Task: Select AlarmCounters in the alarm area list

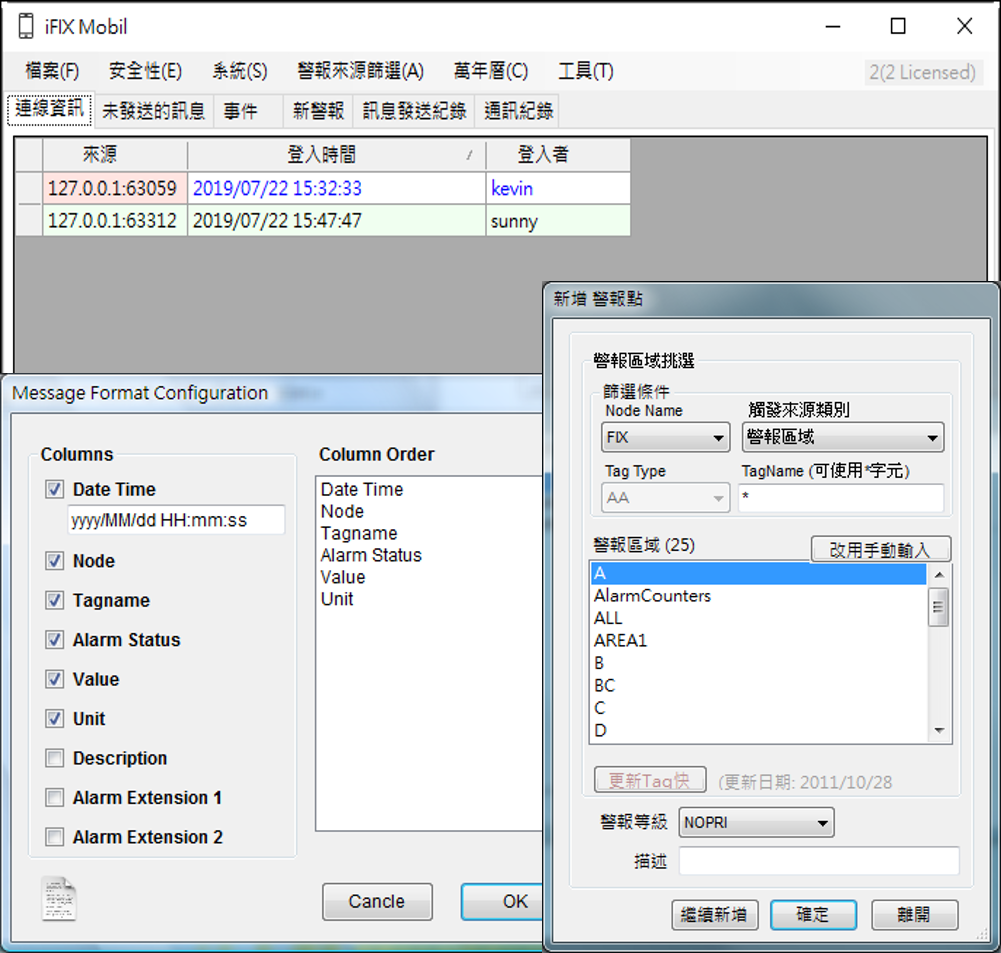Action: (653, 596)
